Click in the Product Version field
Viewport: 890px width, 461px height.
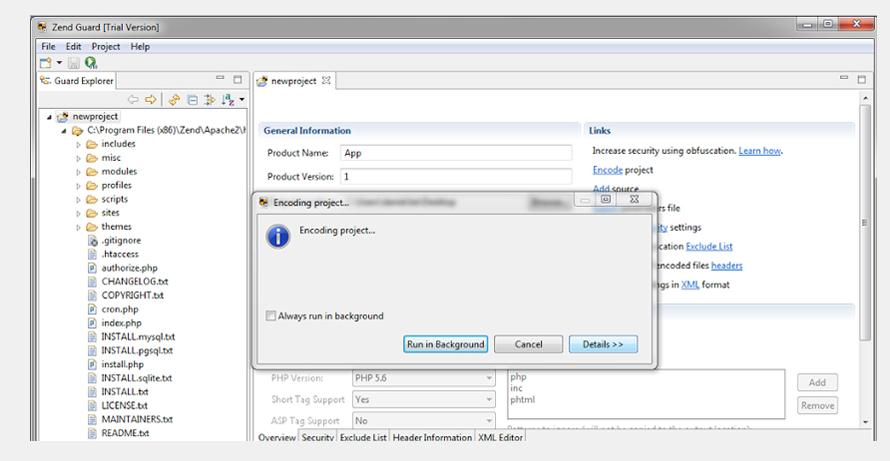click(x=456, y=177)
